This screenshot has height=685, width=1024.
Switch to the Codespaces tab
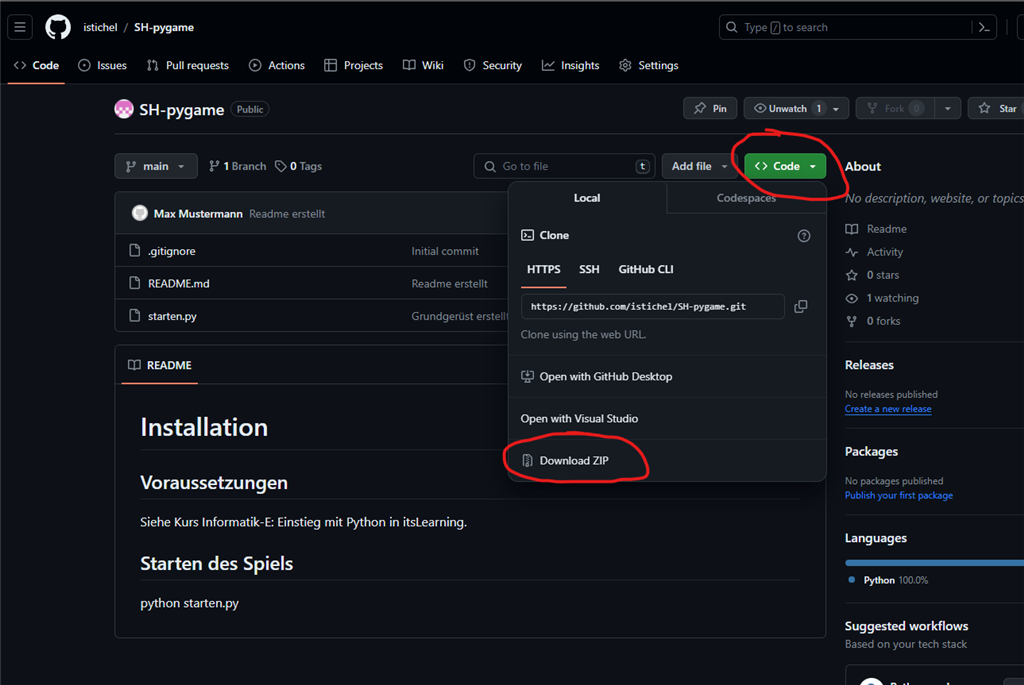tap(746, 198)
